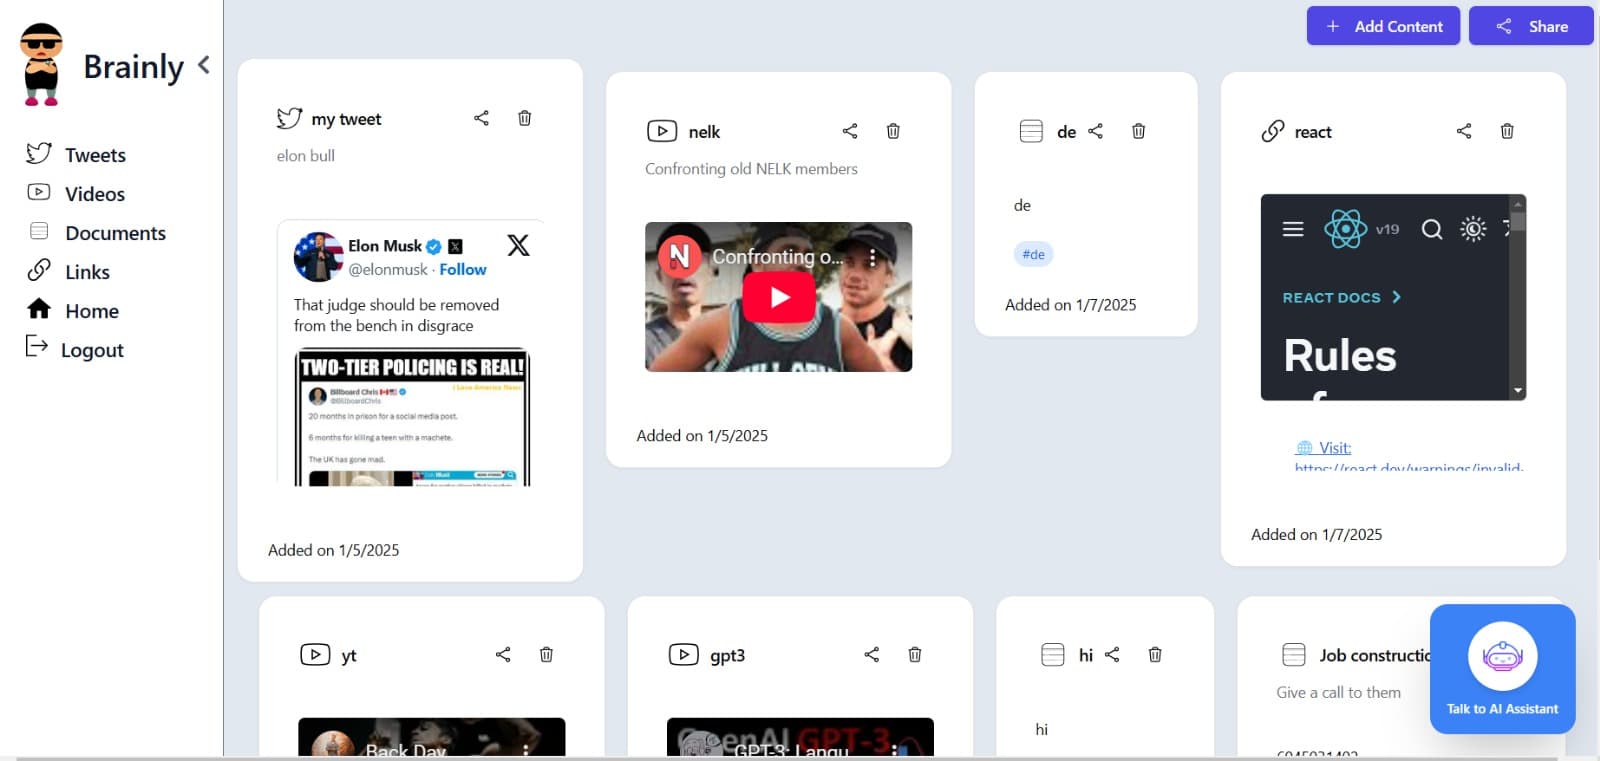Select Documents in the sidebar

tap(114, 233)
